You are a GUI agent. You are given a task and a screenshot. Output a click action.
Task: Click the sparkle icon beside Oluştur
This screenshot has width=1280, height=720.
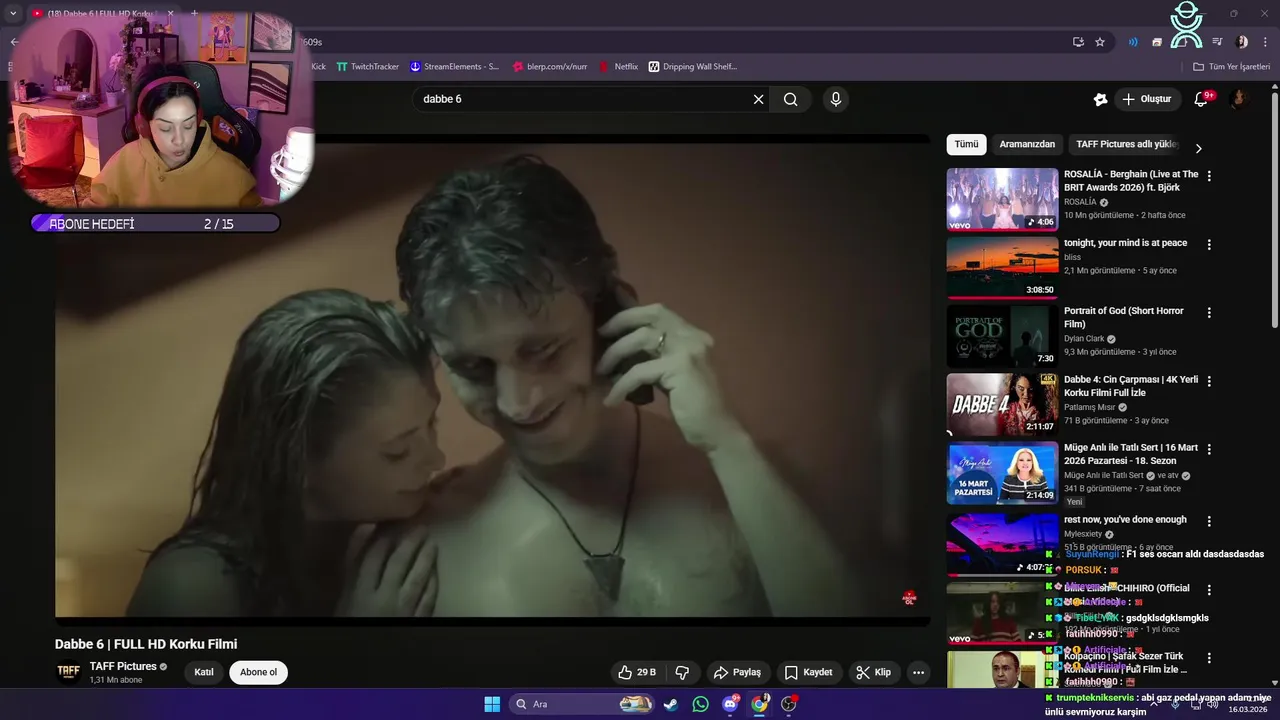[1100, 99]
